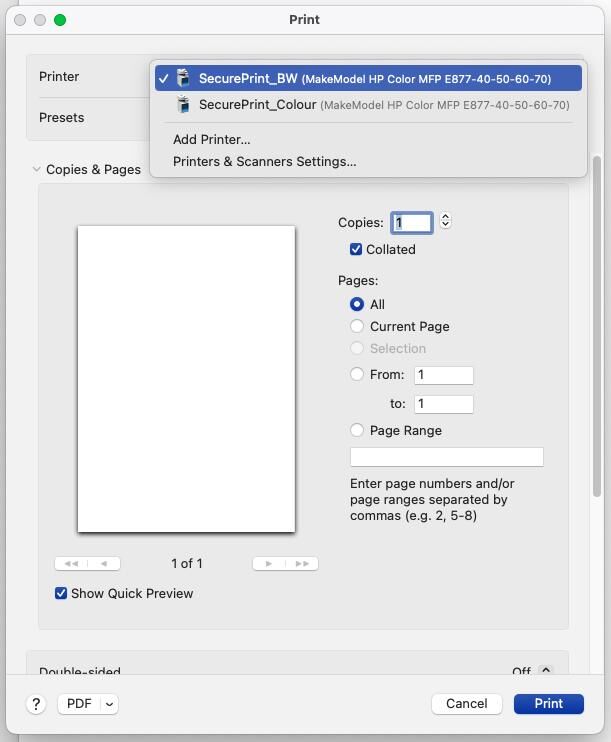Select the From pages radio button
Viewport: 611px width, 742px height.
(357, 374)
